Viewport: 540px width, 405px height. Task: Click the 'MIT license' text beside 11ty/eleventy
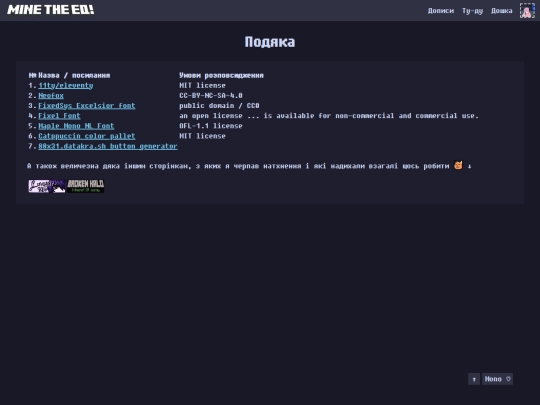tap(202, 85)
